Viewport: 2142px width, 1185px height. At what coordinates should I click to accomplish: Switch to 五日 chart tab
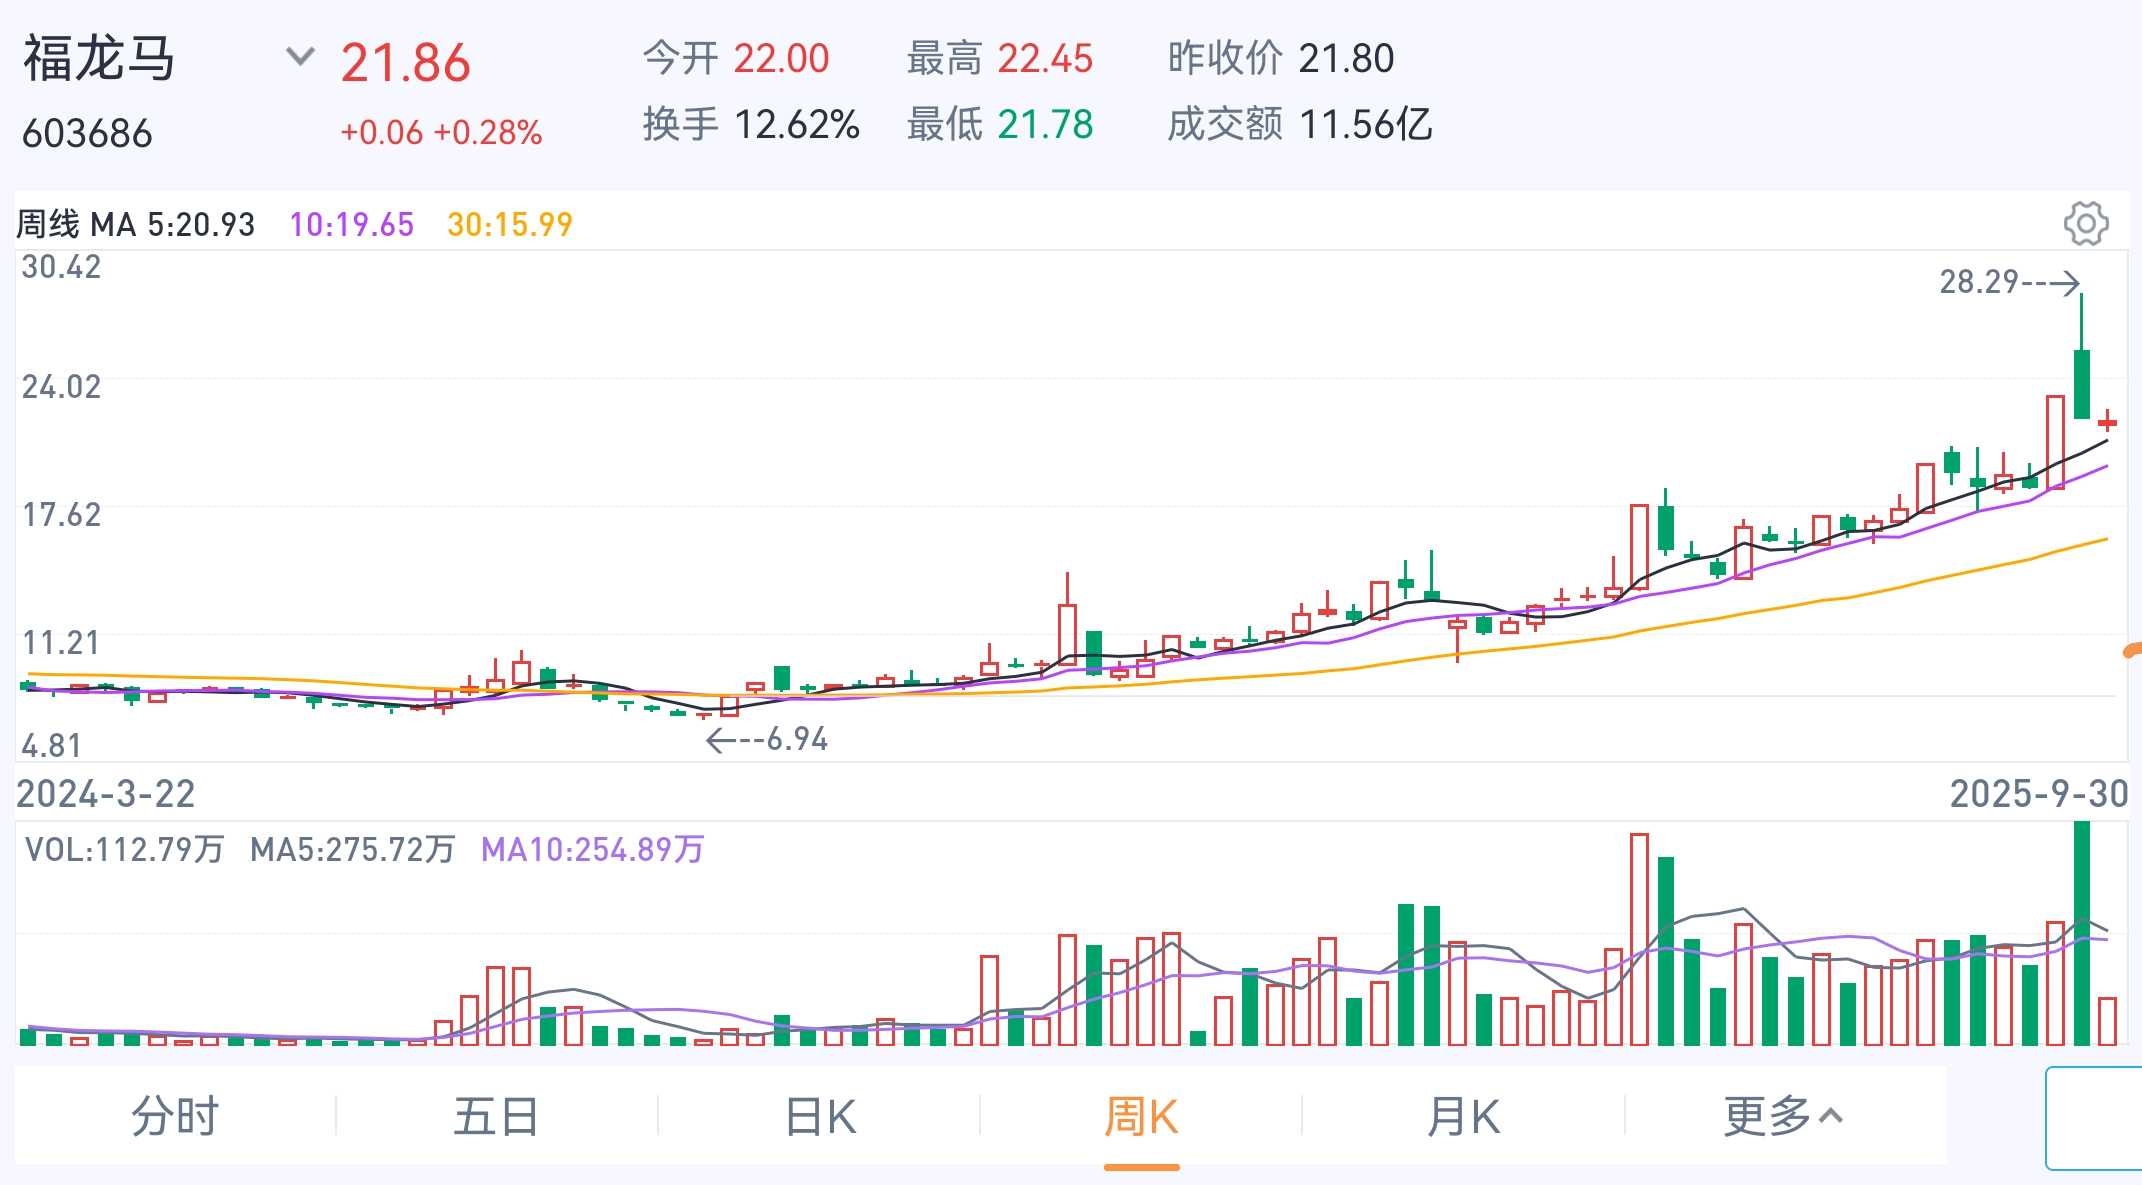(496, 1116)
